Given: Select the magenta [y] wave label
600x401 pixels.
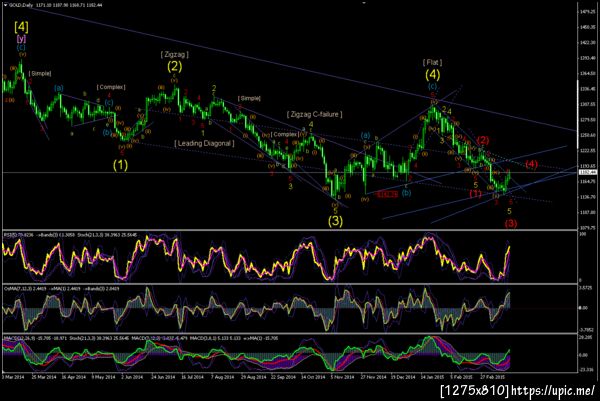Looking at the screenshot, I should (x=21, y=39).
